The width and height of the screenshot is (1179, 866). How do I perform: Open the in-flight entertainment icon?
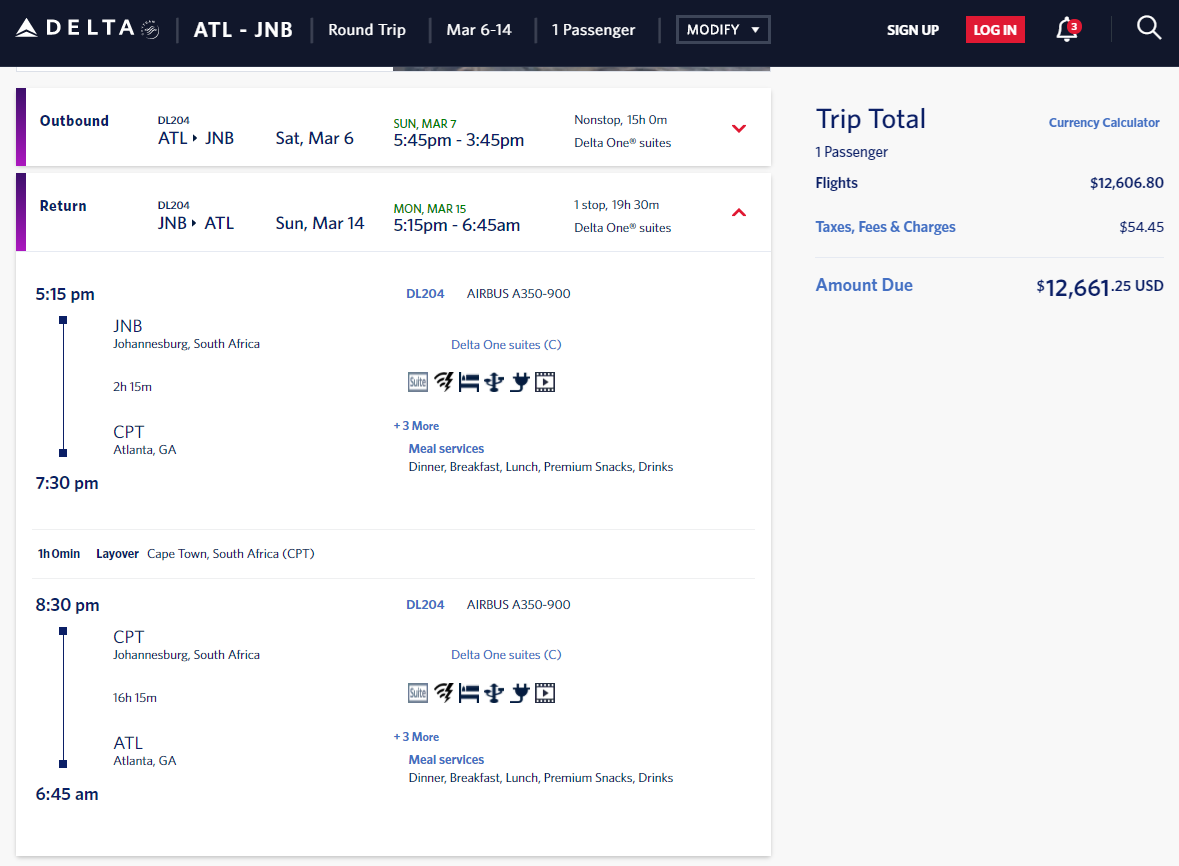[x=544, y=381]
